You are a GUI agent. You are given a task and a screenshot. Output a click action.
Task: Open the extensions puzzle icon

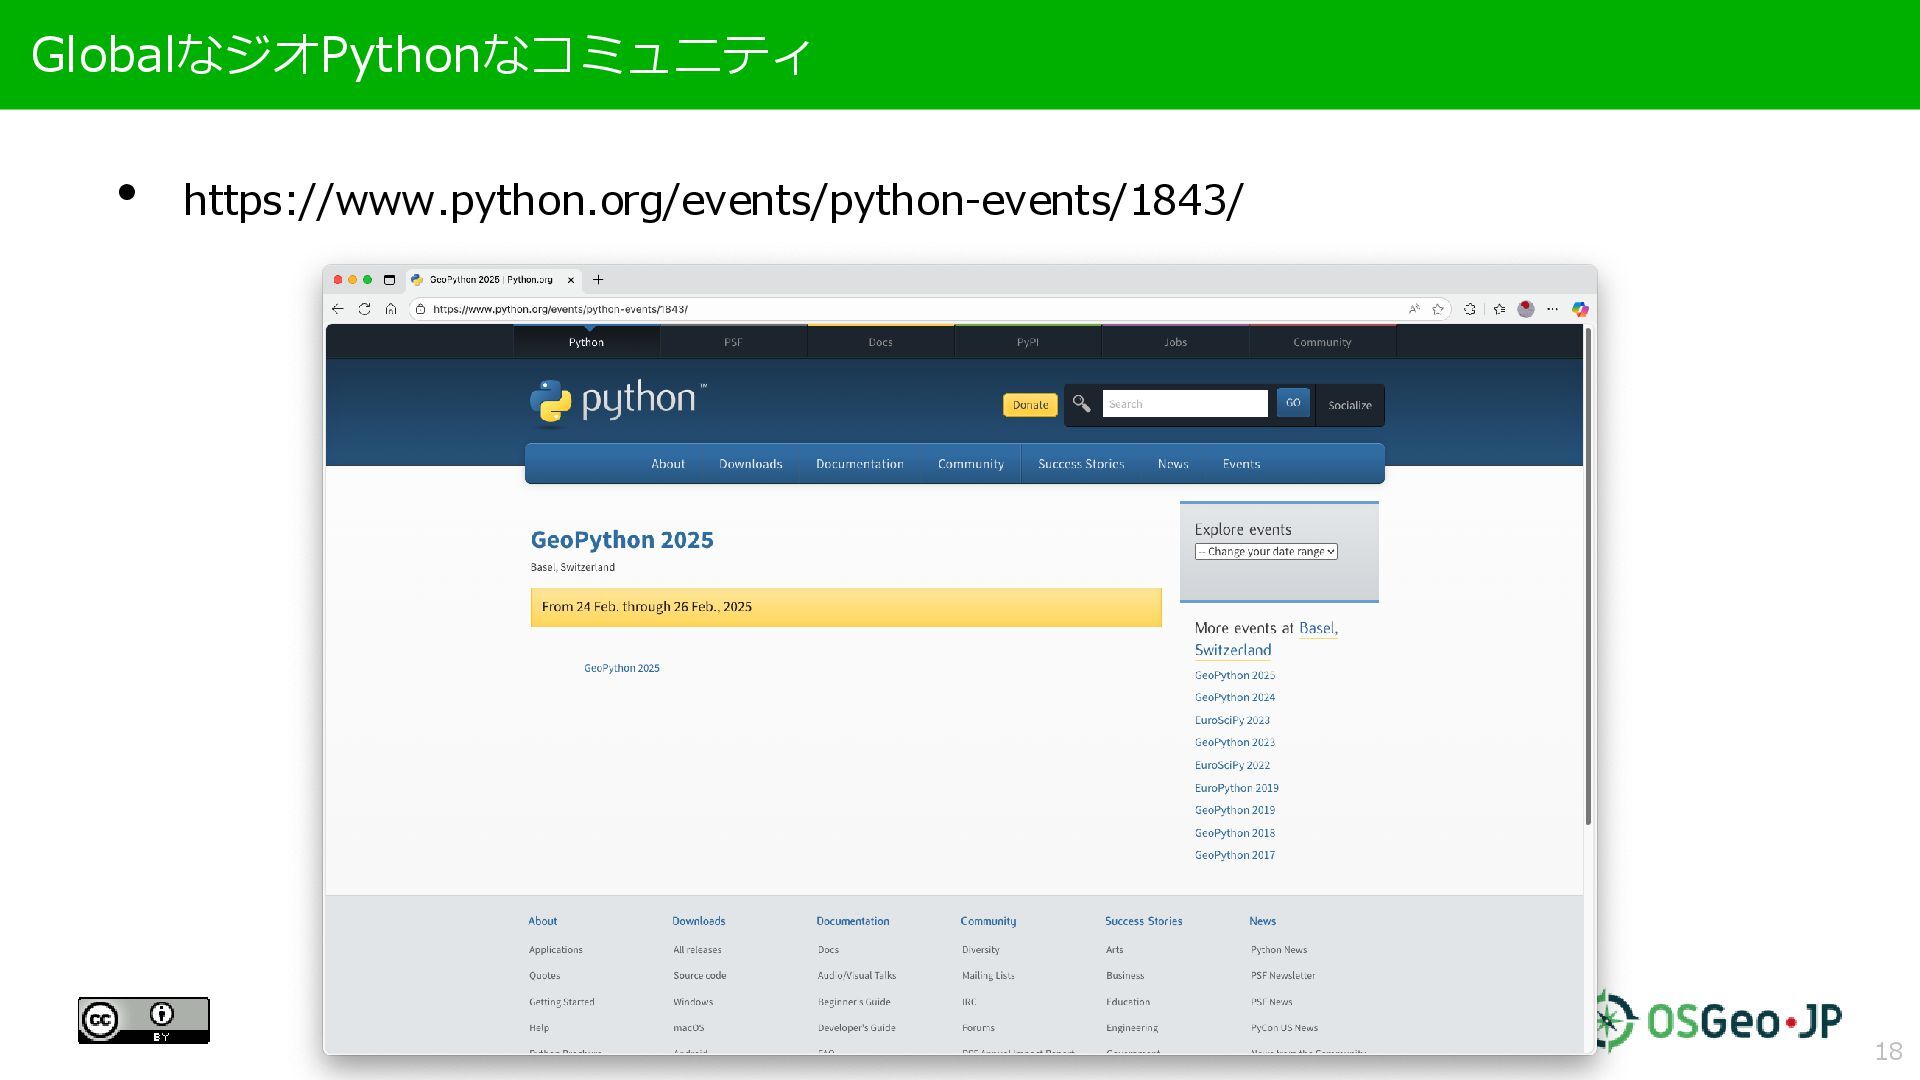click(x=1469, y=309)
